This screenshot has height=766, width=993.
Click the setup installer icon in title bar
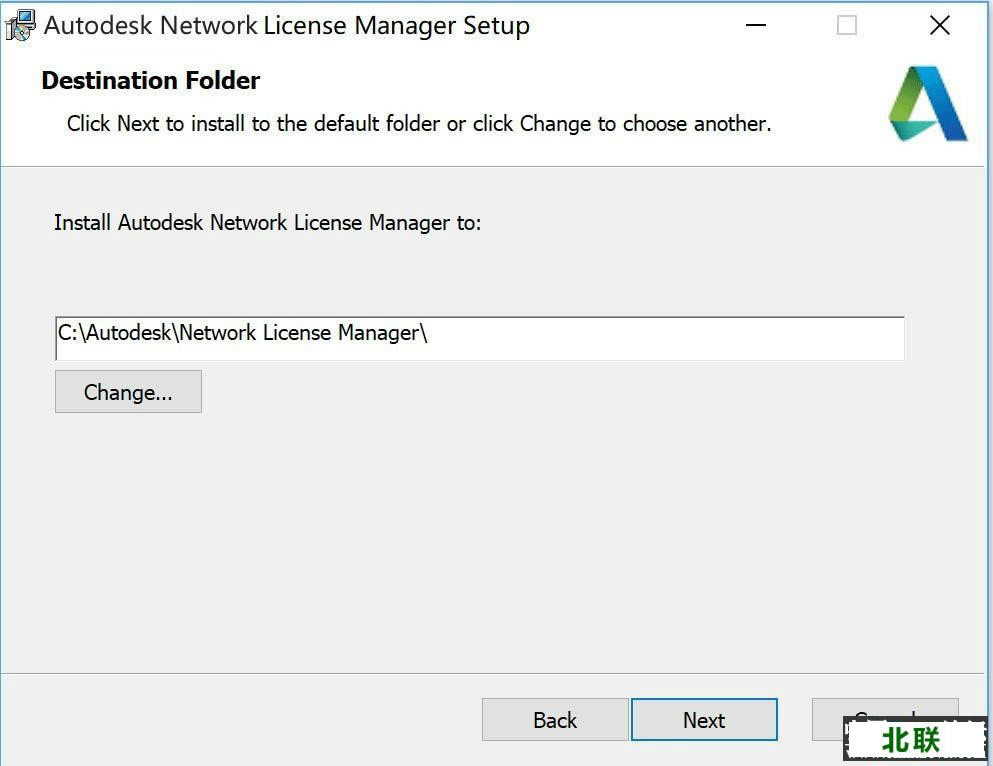tap(20, 25)
